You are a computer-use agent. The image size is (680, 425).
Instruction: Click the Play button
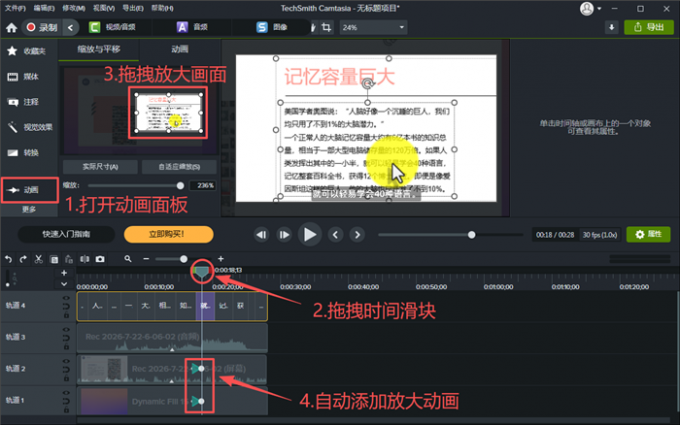310,234
